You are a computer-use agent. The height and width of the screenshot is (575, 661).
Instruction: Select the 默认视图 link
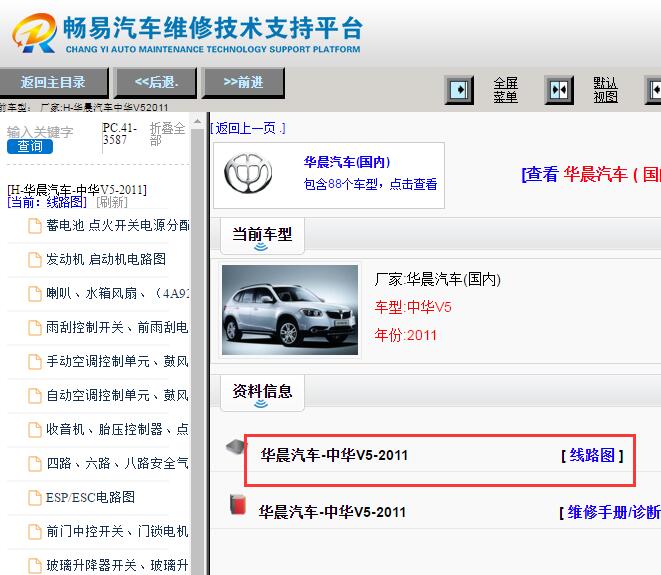pos(605,90)
